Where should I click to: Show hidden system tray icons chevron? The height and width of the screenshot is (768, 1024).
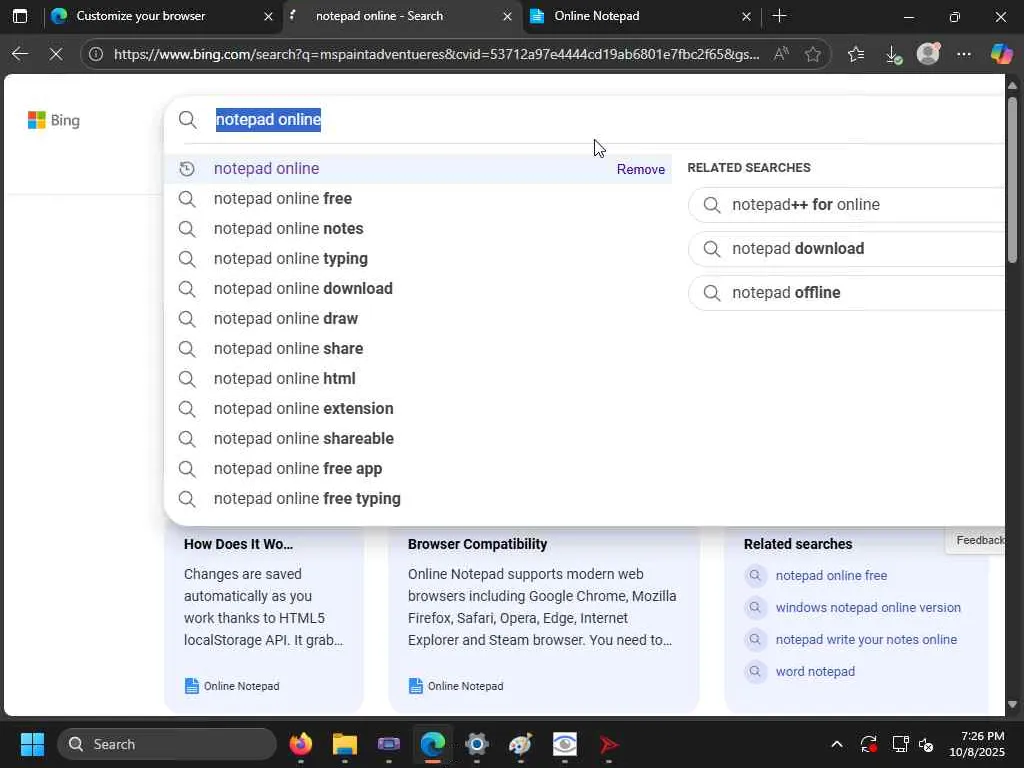click(837, 744)
